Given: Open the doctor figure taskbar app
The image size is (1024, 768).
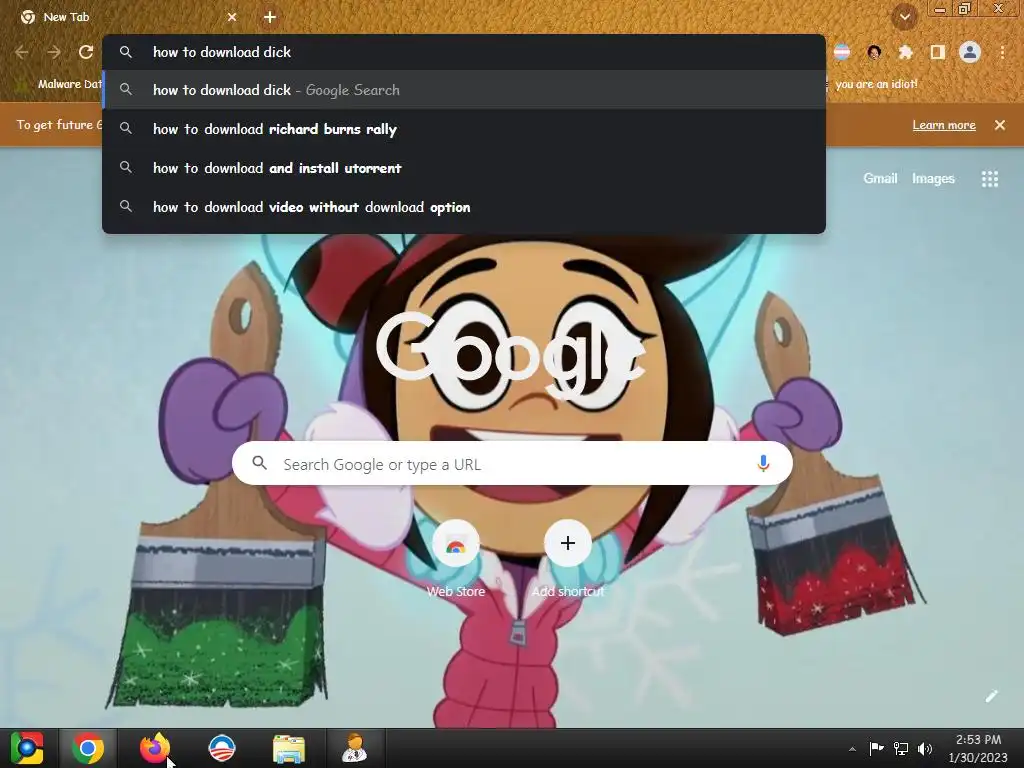Looking at the screenshot, I should pos(355,748).
